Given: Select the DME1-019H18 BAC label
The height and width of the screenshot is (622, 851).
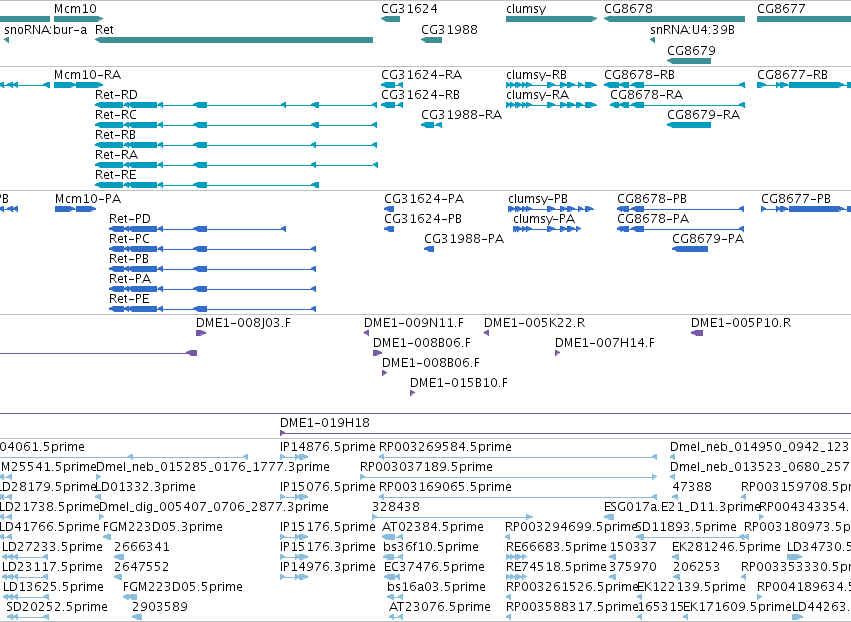Looking at the screenshot, I should (325, 423).
